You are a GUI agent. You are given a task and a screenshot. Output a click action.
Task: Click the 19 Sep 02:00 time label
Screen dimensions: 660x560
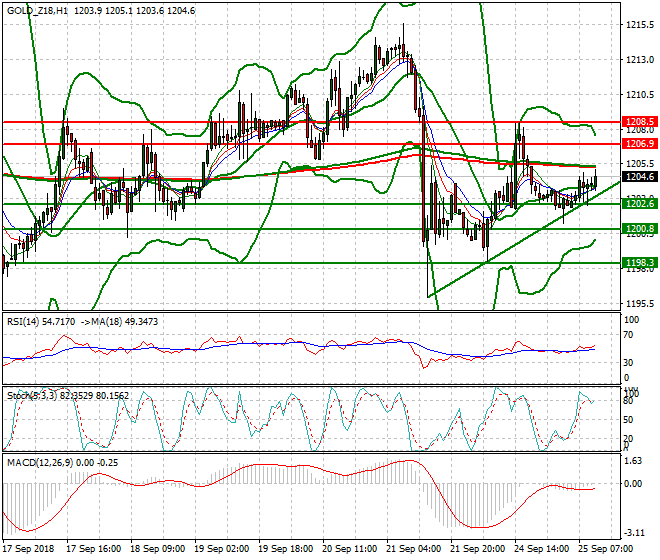tap(221, 549)
